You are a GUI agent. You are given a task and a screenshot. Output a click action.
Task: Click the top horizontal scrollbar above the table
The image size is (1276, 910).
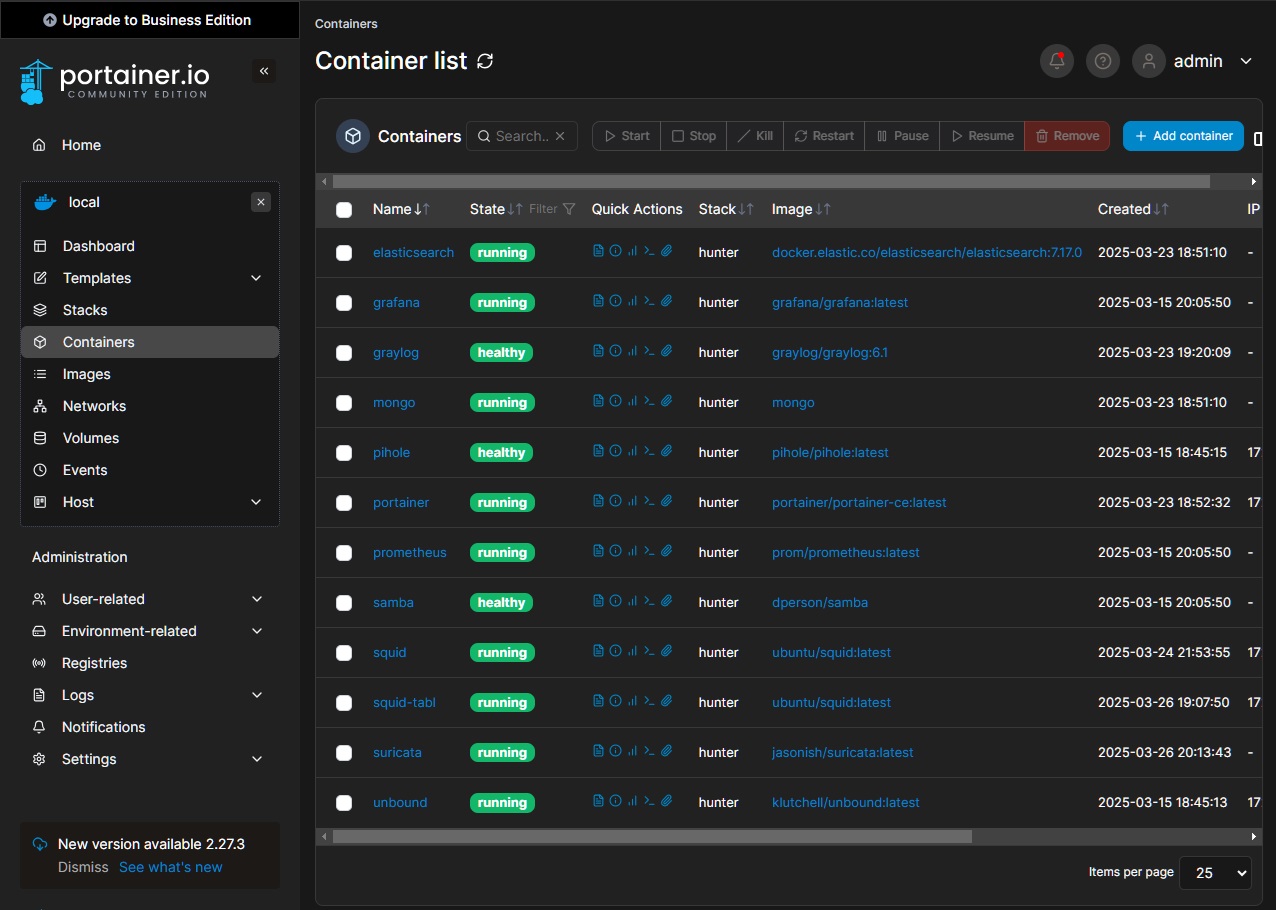click(771, 182)
